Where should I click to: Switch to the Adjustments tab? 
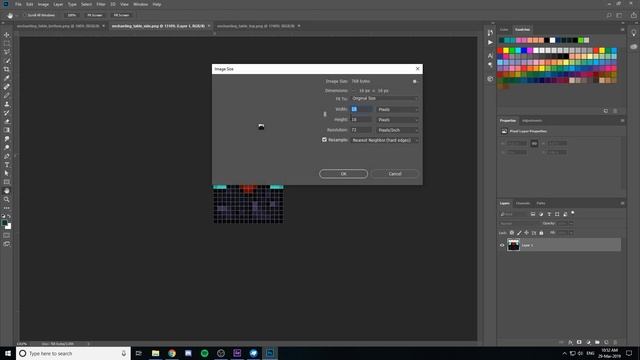coord(532,120)
